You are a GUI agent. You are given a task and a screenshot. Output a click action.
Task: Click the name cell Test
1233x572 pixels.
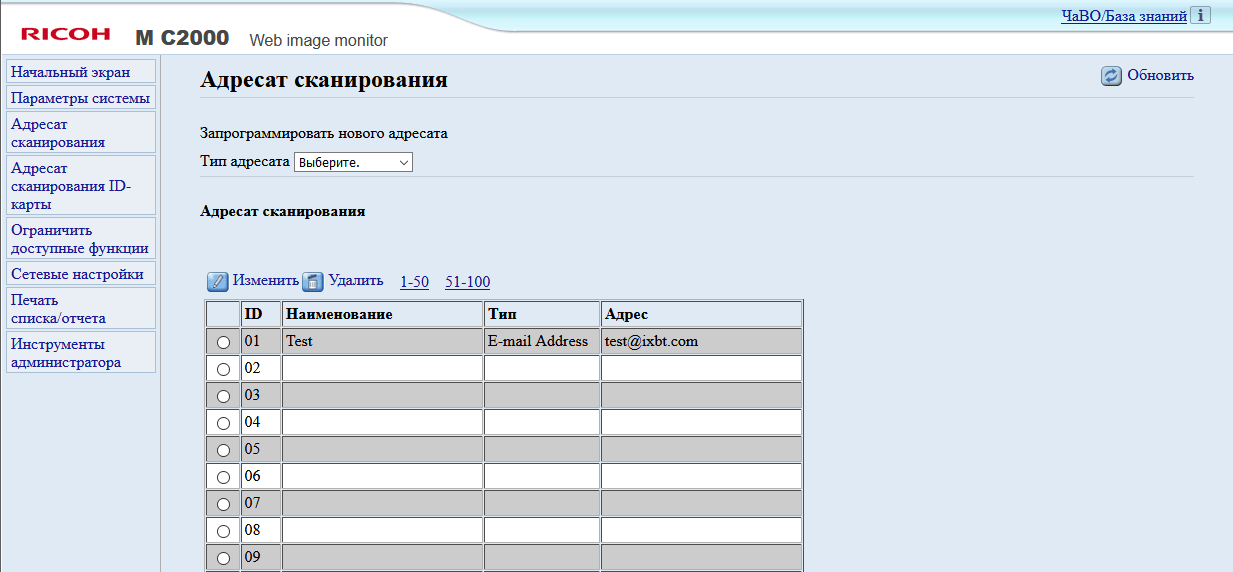[383, 341]
